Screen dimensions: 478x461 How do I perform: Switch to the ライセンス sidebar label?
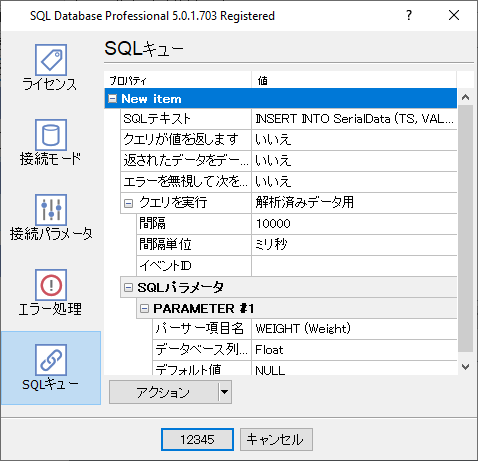[x=50, y=84]
